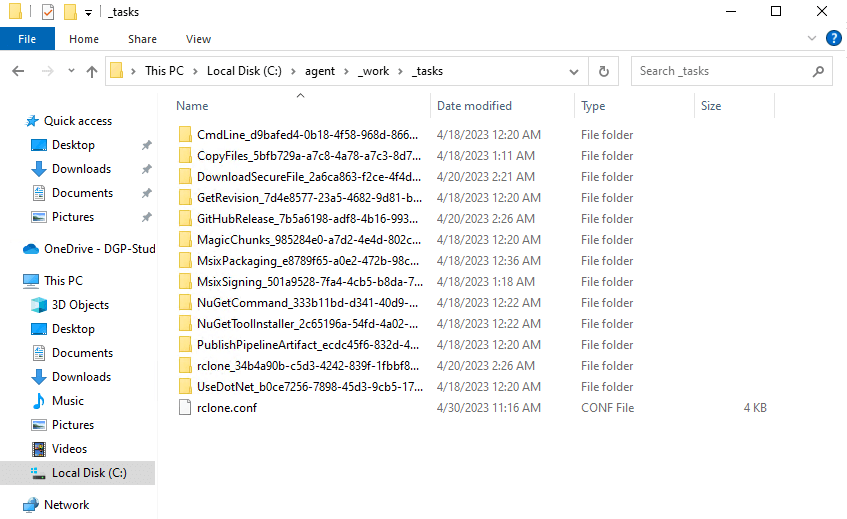Click the Back navigation arrow
847x519 pixels.
click(x=18, y=72)
